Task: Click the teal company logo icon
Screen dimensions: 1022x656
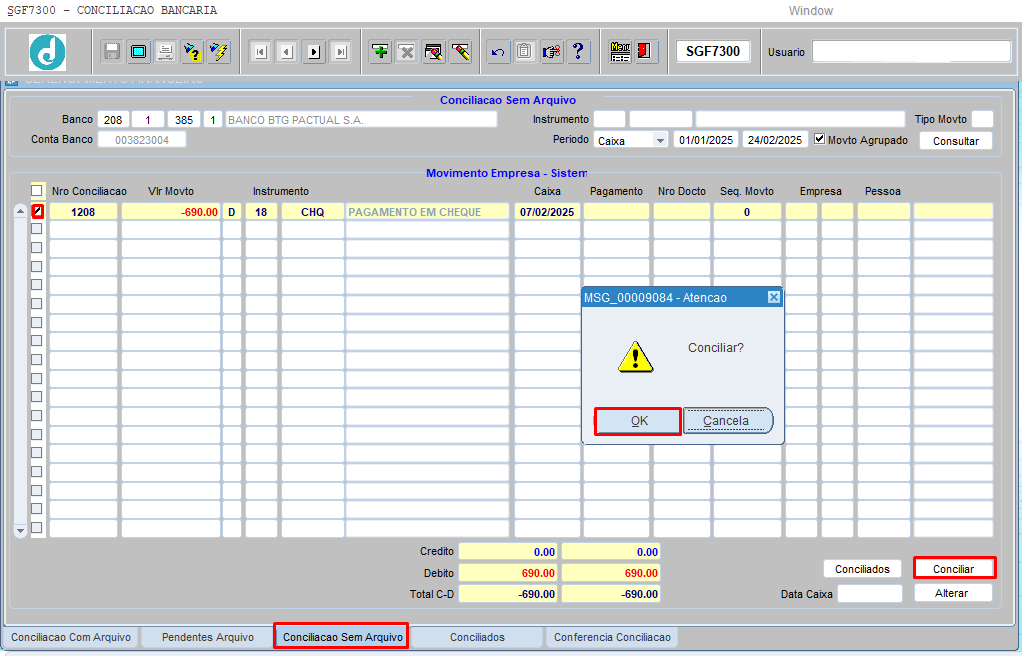Action: tap(48, 52)
